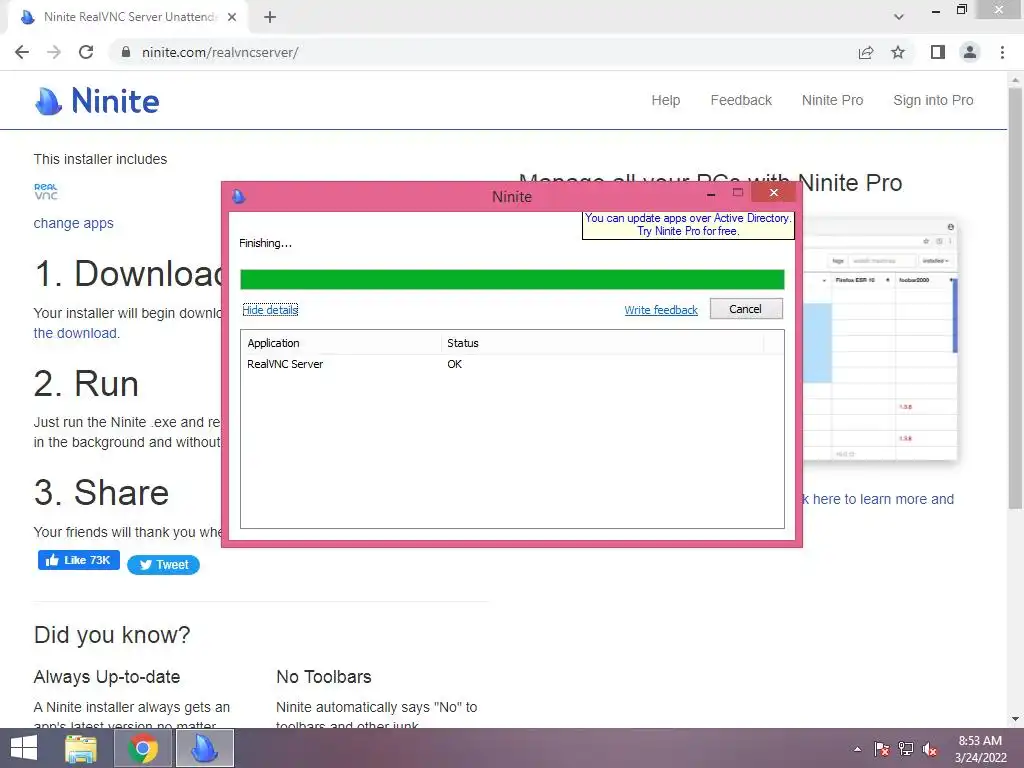Hide details in the Ninite installer

pyautogui.click(x=270, y=310)
